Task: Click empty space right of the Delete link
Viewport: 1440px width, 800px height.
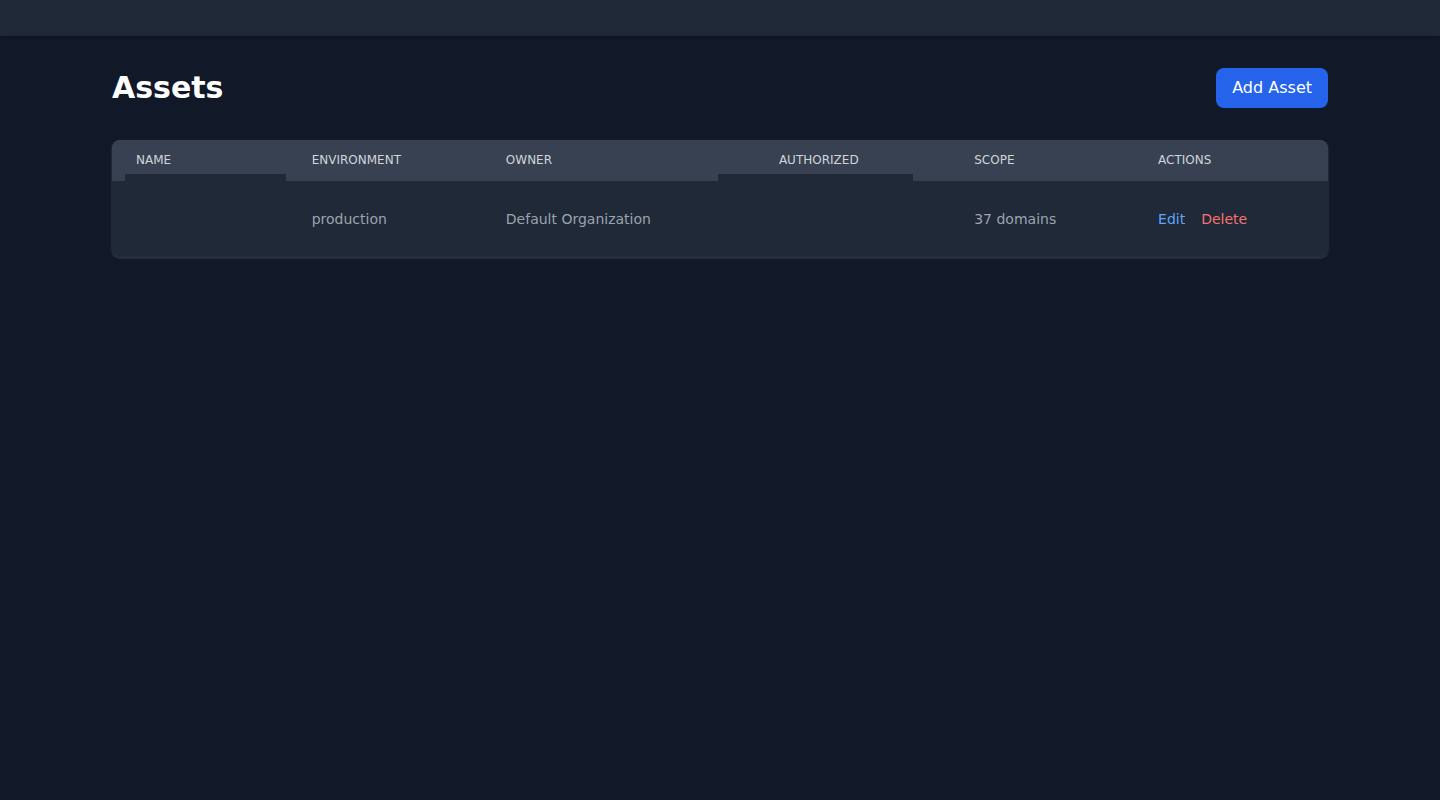Action: pos(1288,219)
